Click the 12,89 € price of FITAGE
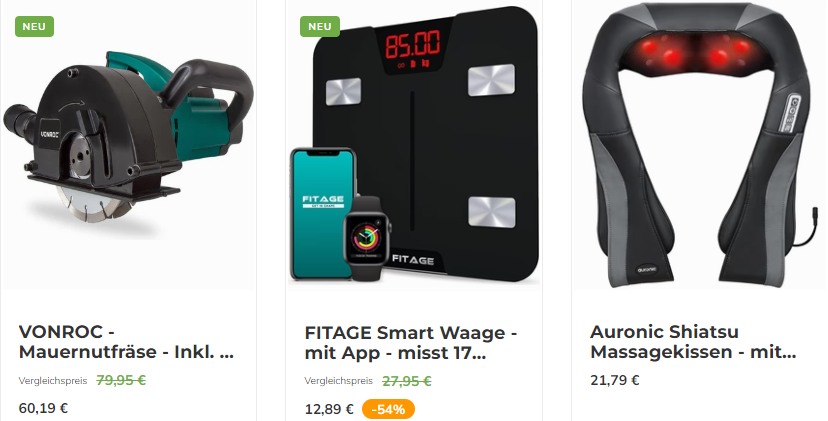The image size is (828, 421). 330,409
